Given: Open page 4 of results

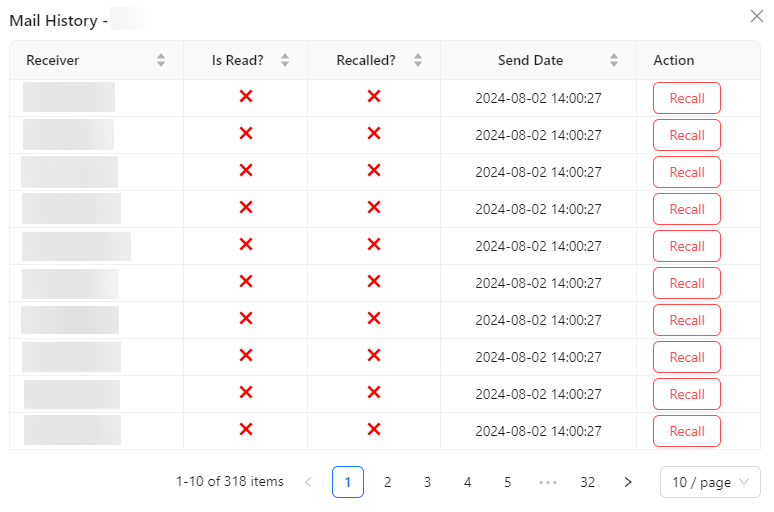Looking at the screenshot, I should coord(467,482).
